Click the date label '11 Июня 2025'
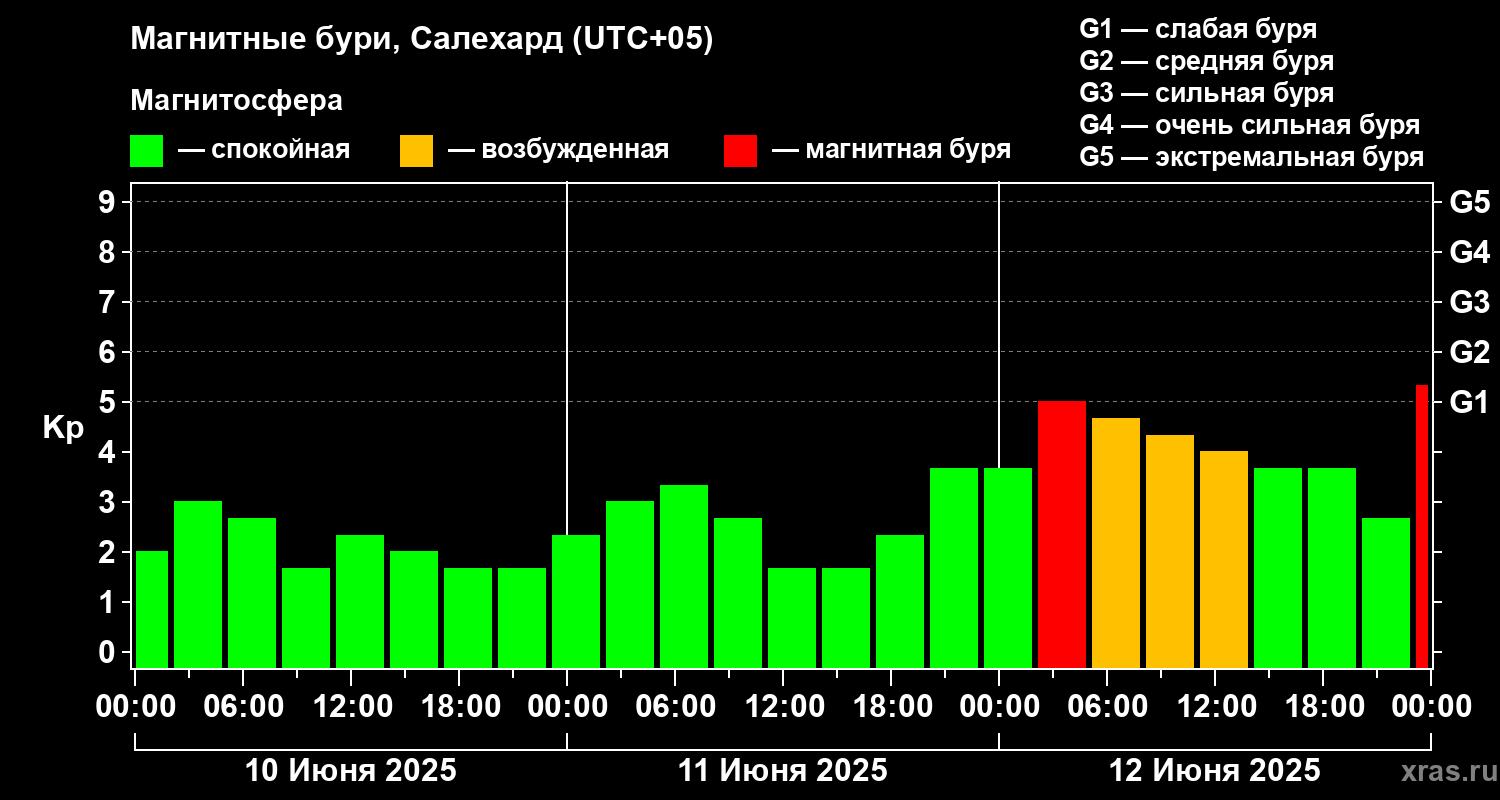 (783, 771)
